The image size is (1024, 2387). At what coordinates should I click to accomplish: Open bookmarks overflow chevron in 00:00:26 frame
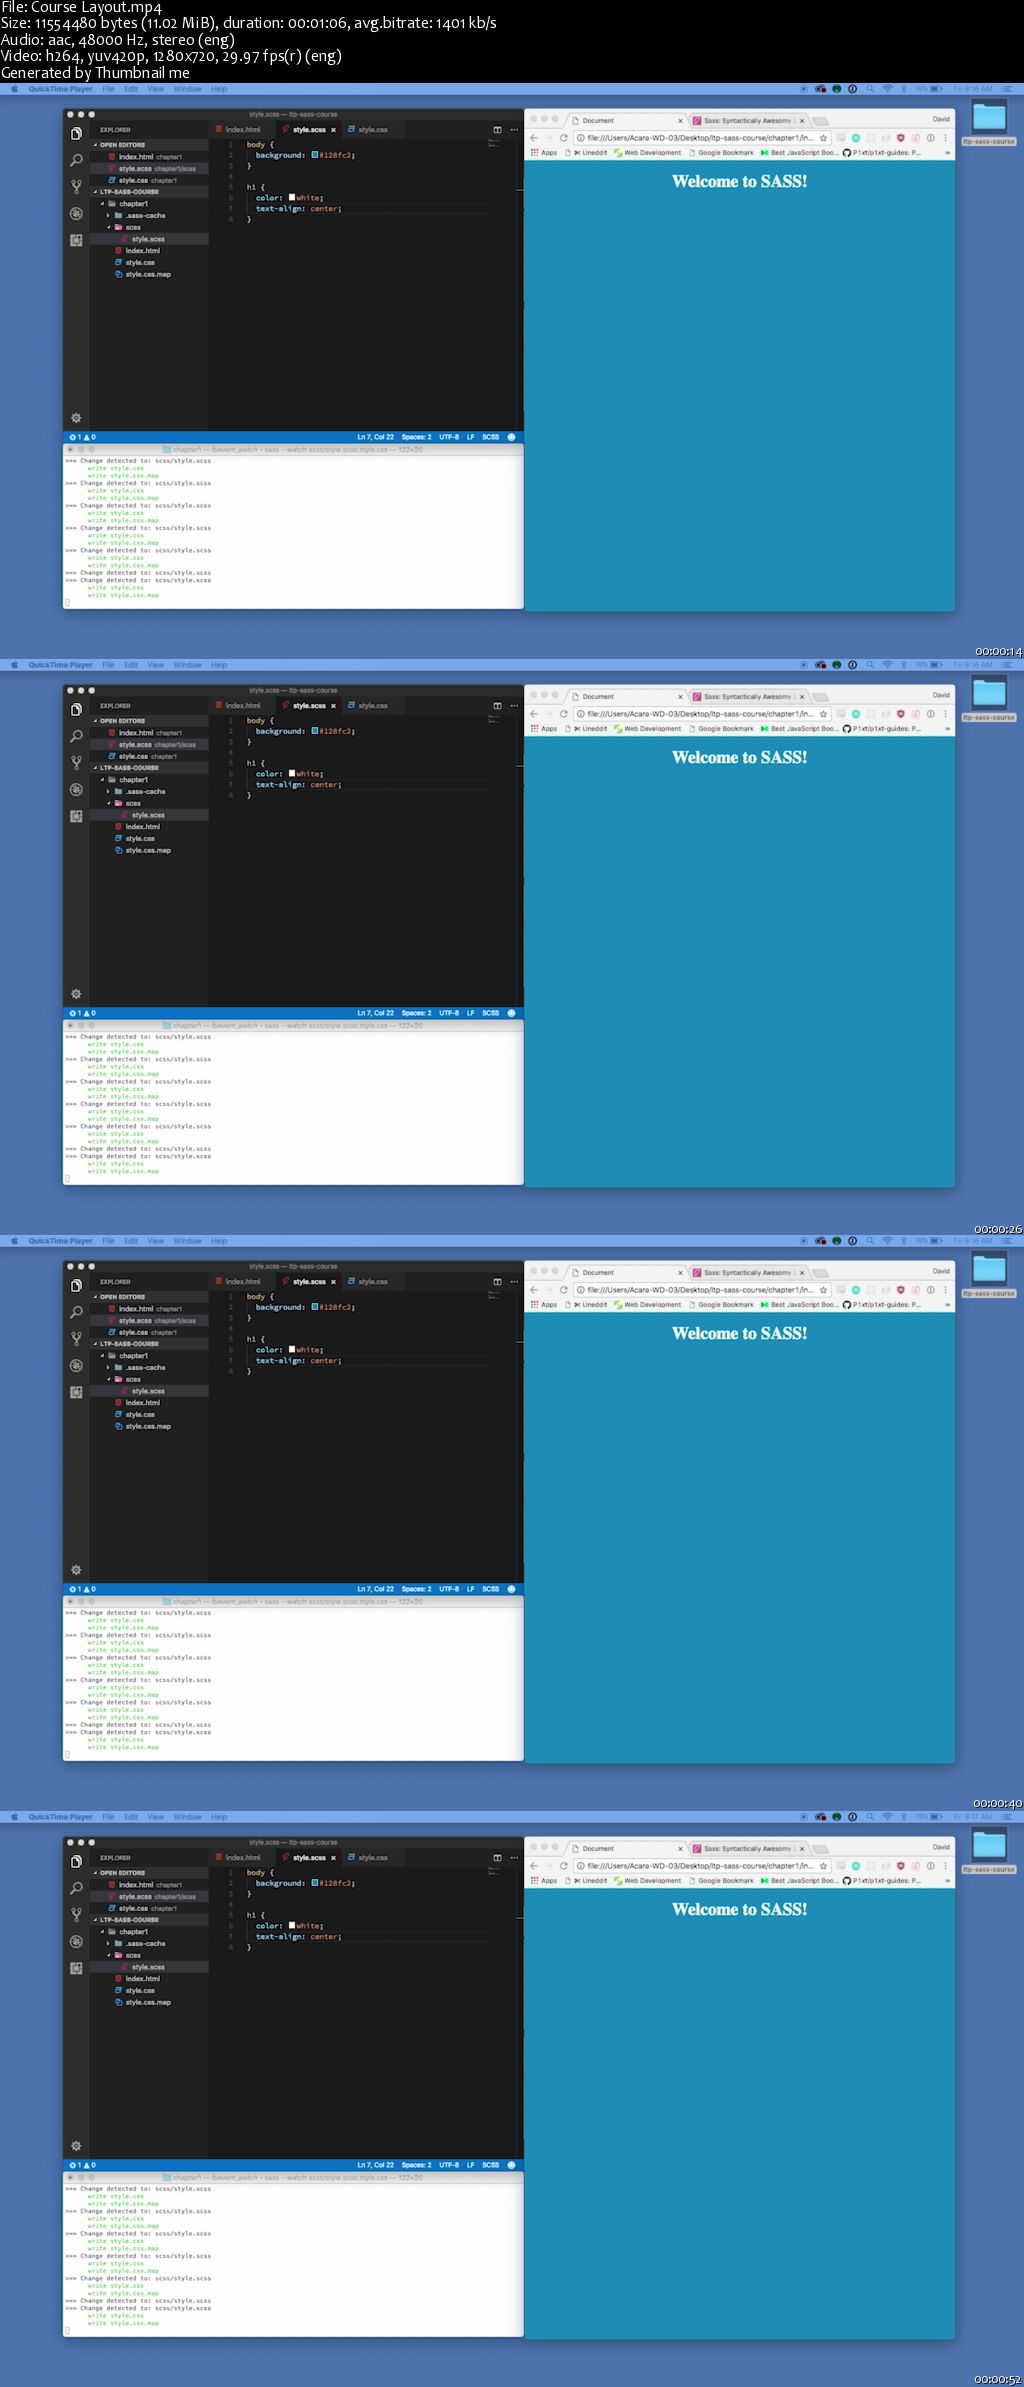coord(947,729)
